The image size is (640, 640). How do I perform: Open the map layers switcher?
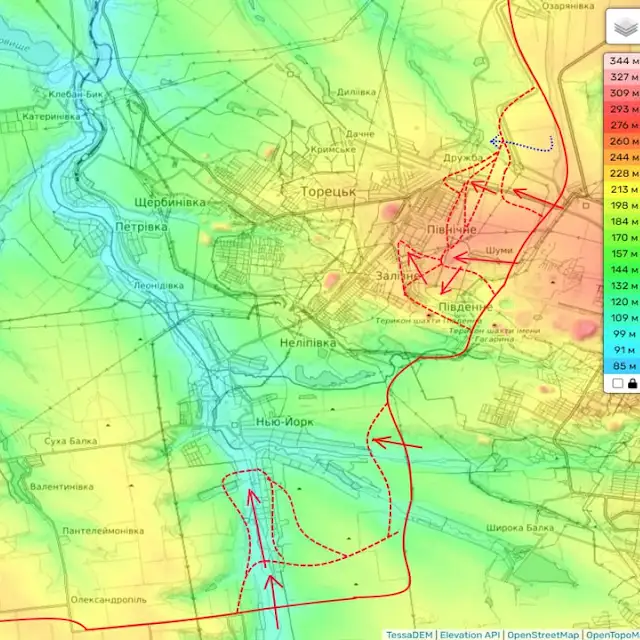[x=620, y=30]
